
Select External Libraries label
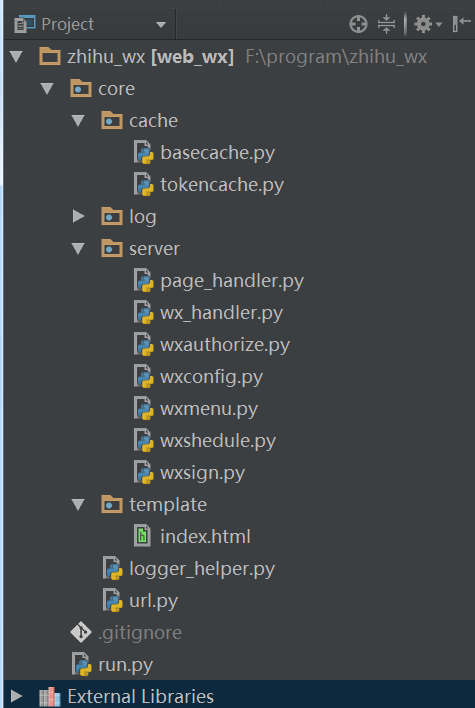[x=141, y=697]
